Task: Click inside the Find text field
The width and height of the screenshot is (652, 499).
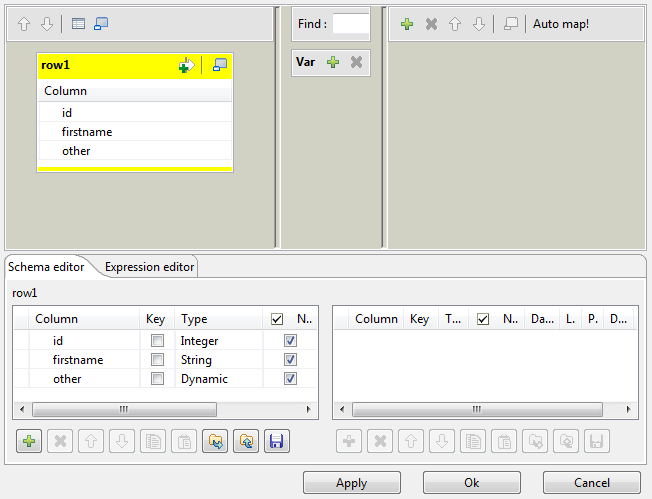Action: [350, 23]
